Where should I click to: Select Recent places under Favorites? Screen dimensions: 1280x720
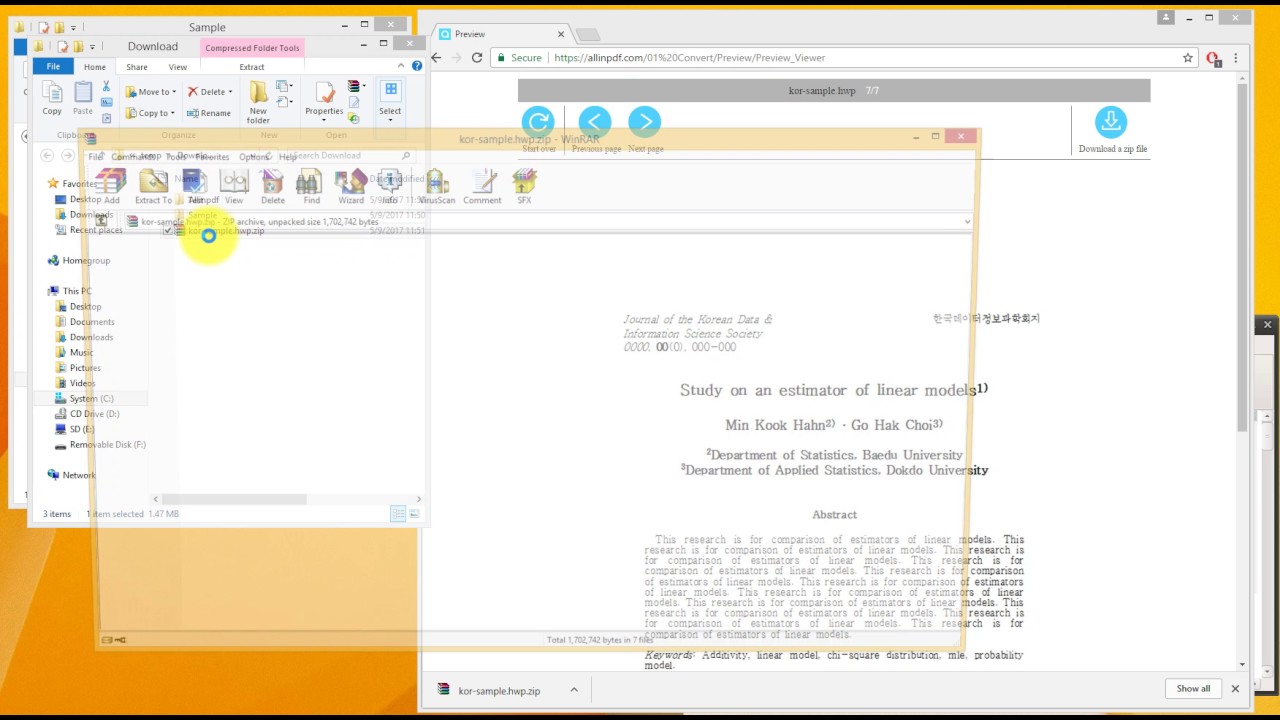coord(96,230)
